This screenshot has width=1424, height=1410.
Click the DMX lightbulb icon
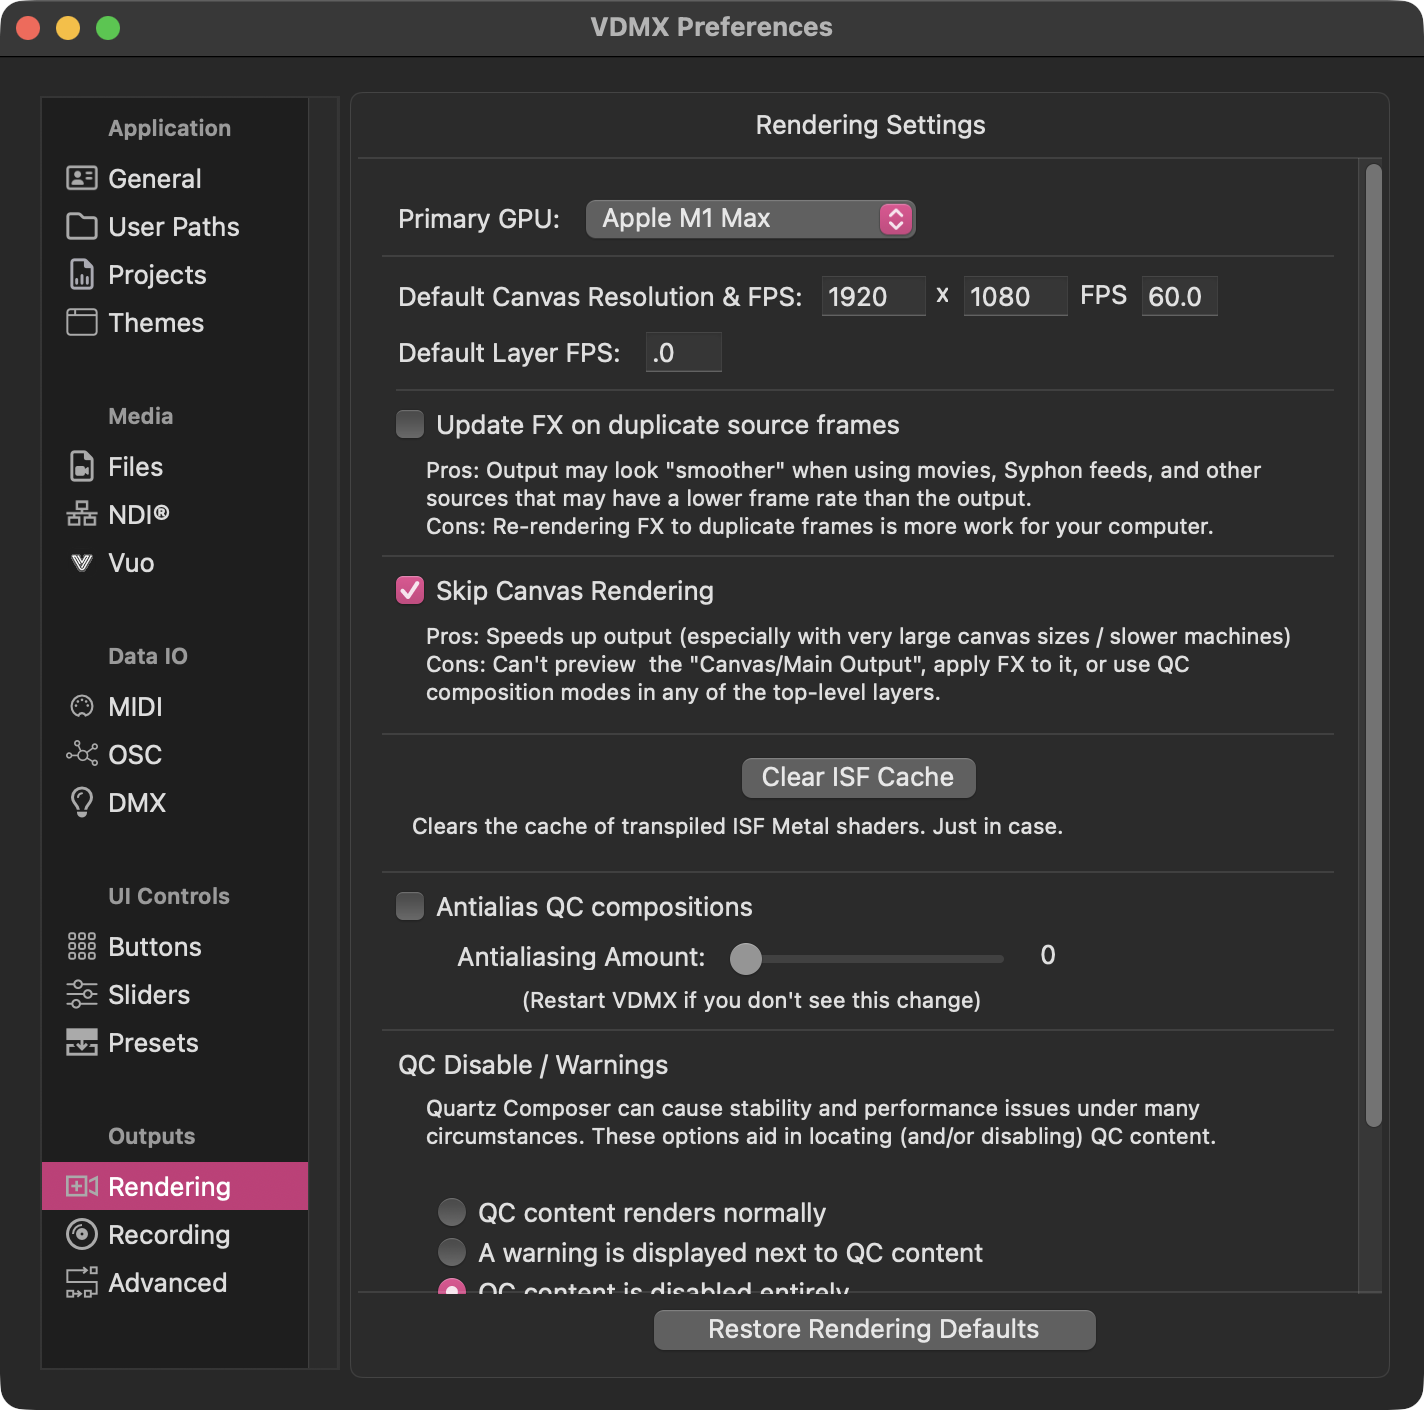point(81,803)
